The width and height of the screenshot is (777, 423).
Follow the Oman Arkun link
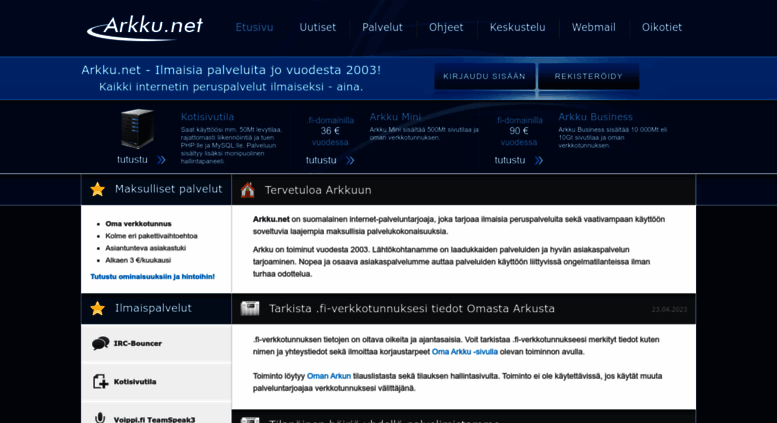point(329,376)
